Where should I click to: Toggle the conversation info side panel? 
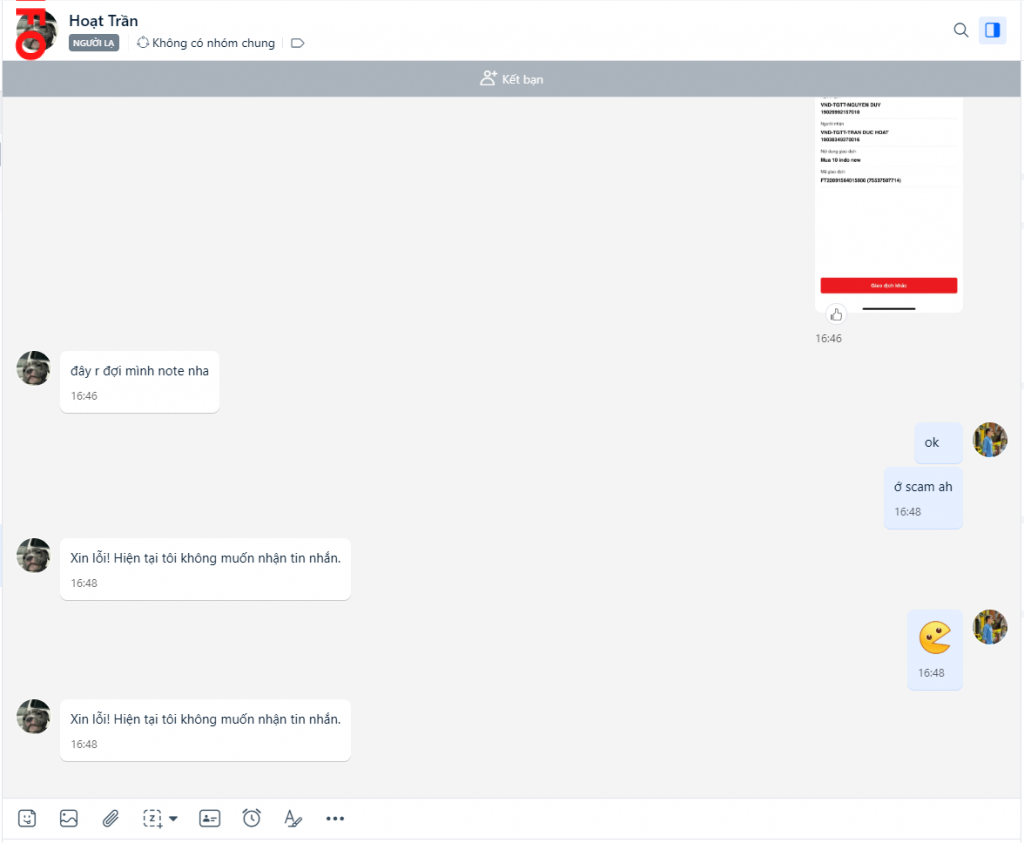click(992, 30)
